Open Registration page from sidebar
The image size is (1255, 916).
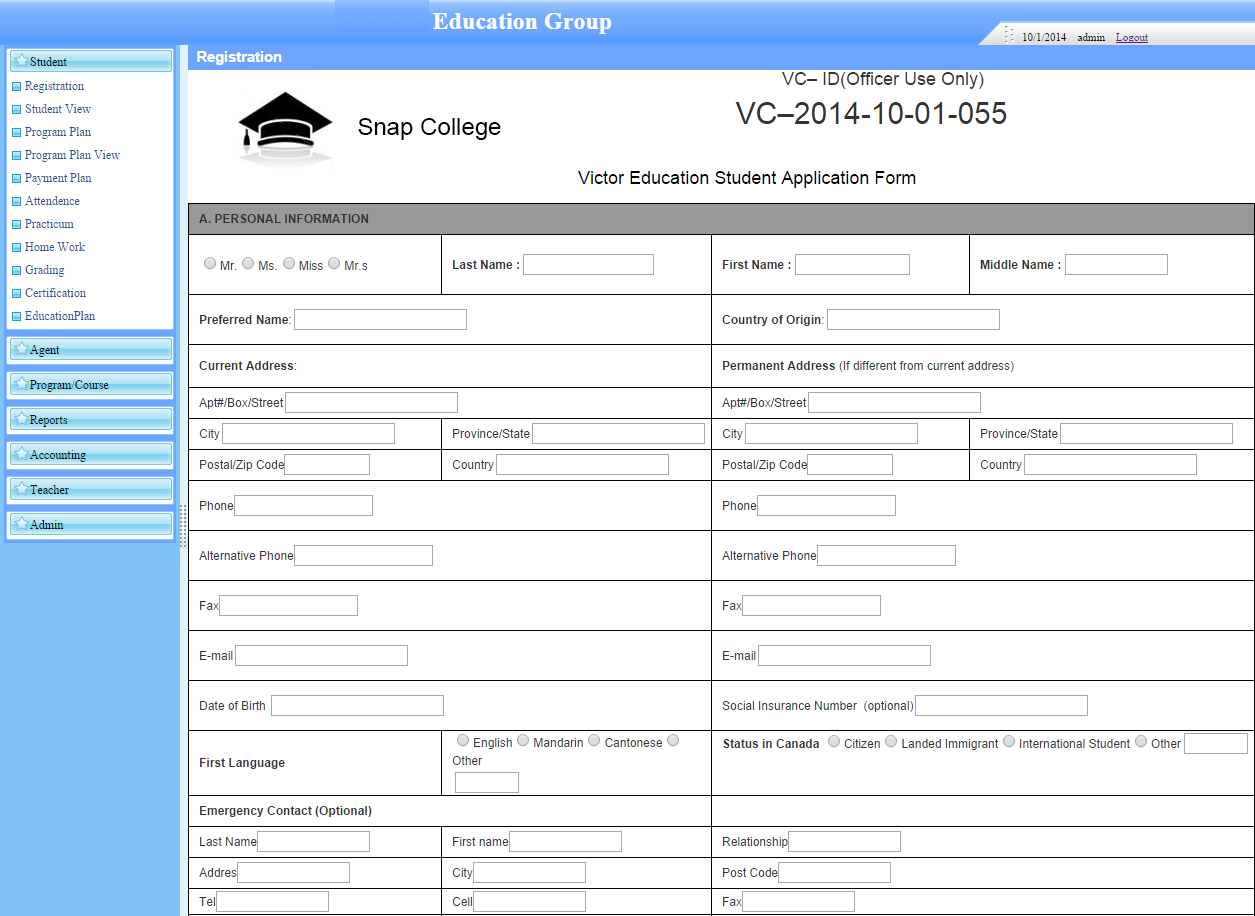[x=54, y=86]
